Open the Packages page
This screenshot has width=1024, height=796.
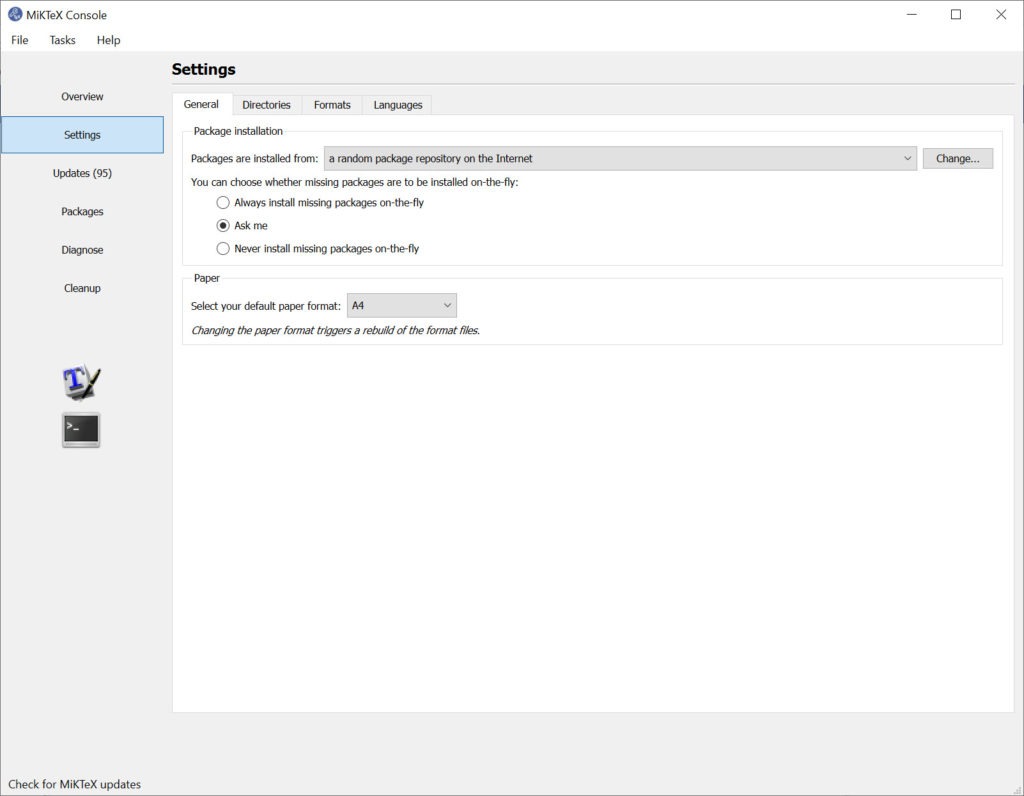tap(82, 212)
